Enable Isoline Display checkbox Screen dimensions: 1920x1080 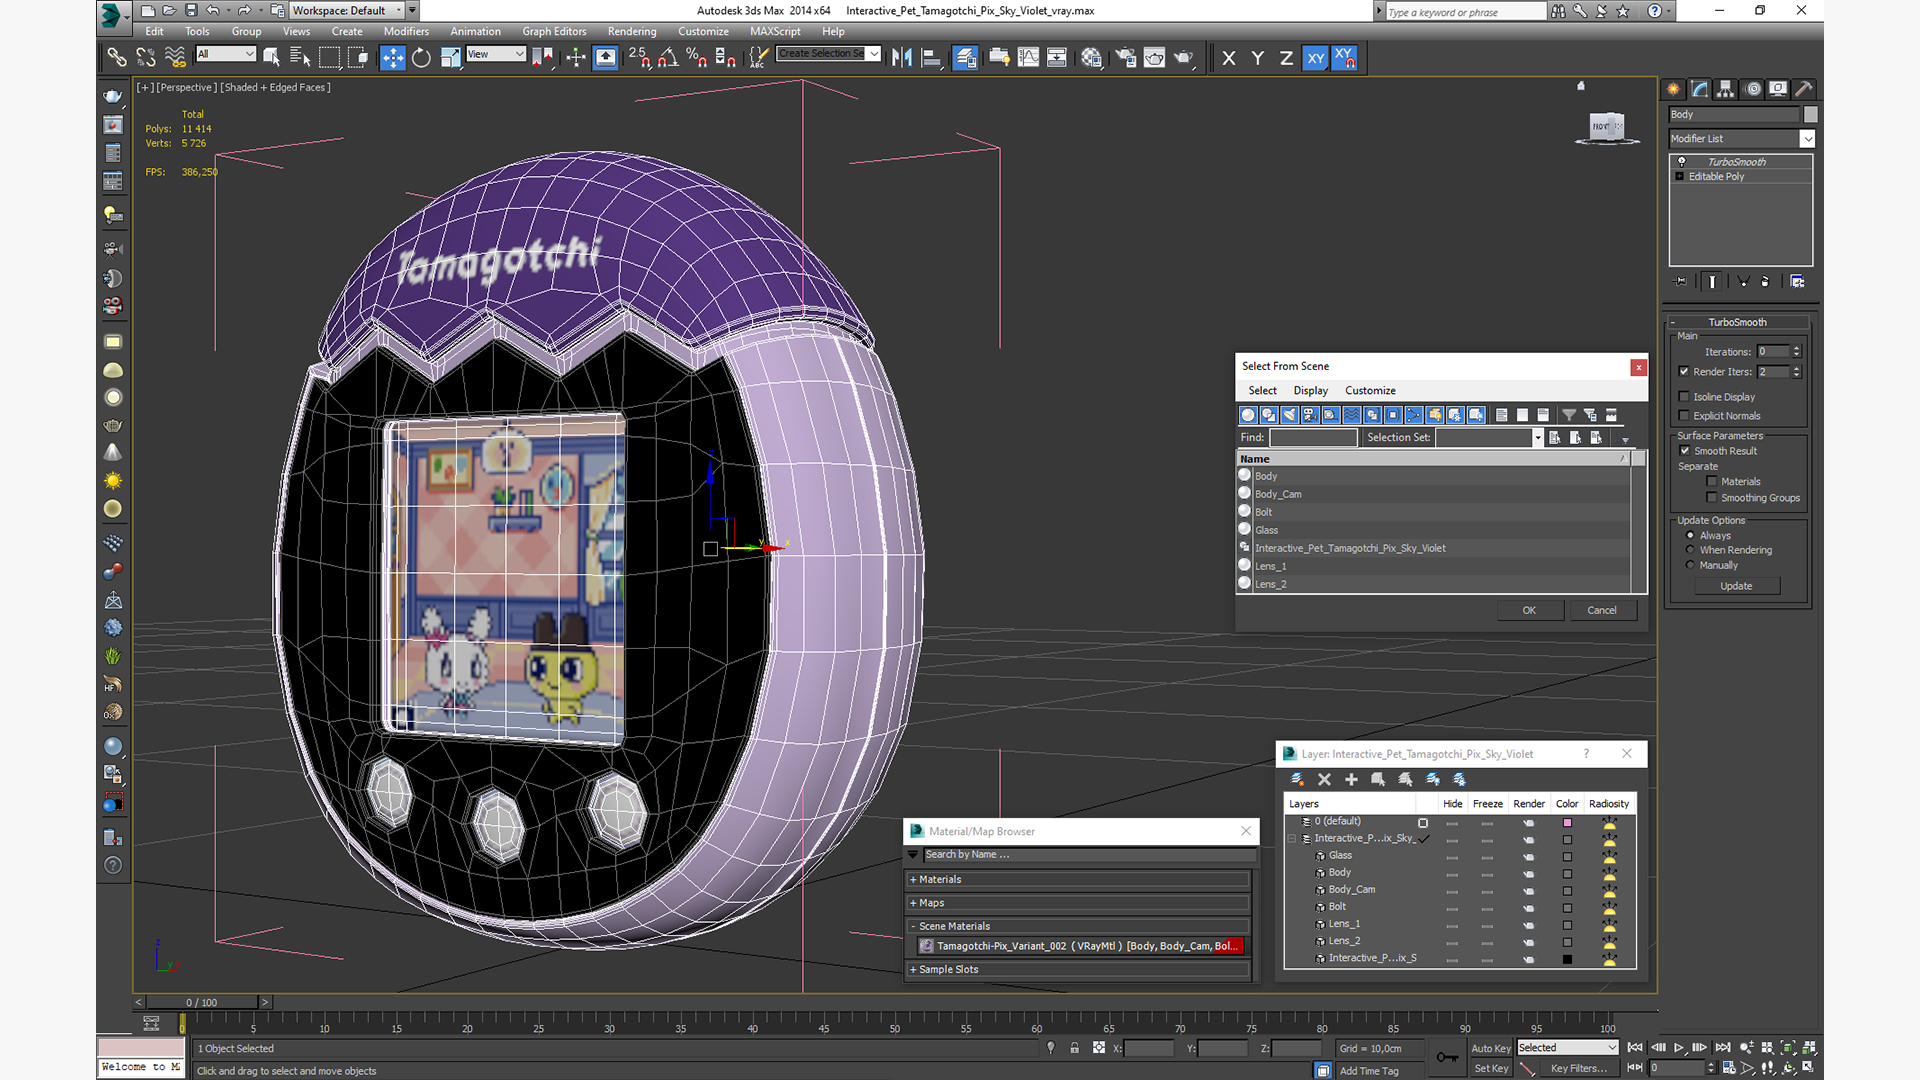1684,397
